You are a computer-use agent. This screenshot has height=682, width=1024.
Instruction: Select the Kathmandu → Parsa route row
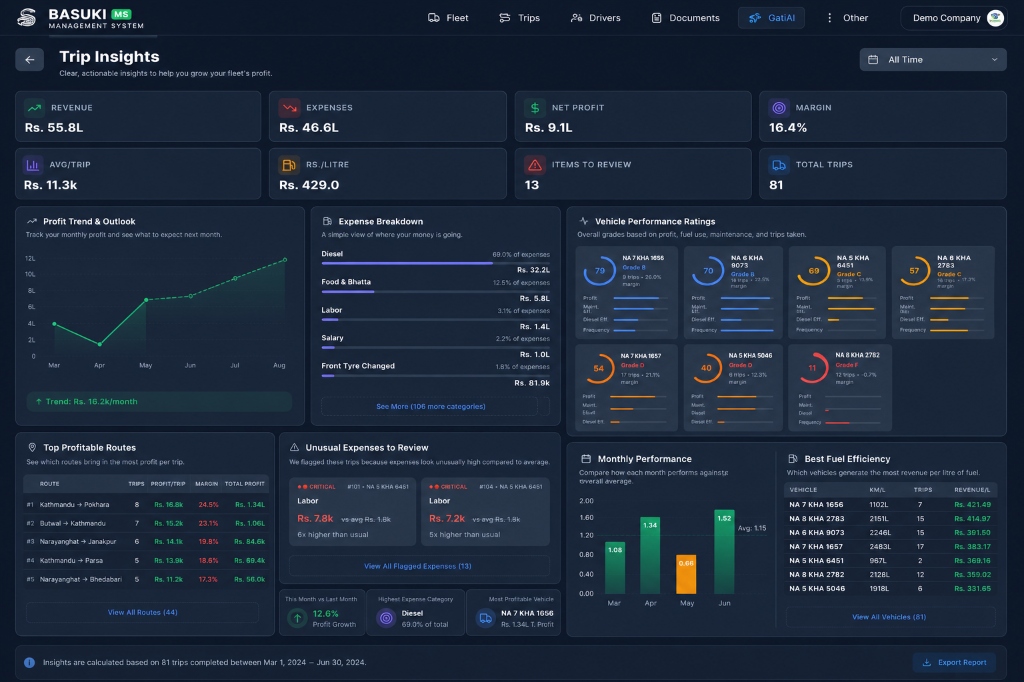pos(146,560)
